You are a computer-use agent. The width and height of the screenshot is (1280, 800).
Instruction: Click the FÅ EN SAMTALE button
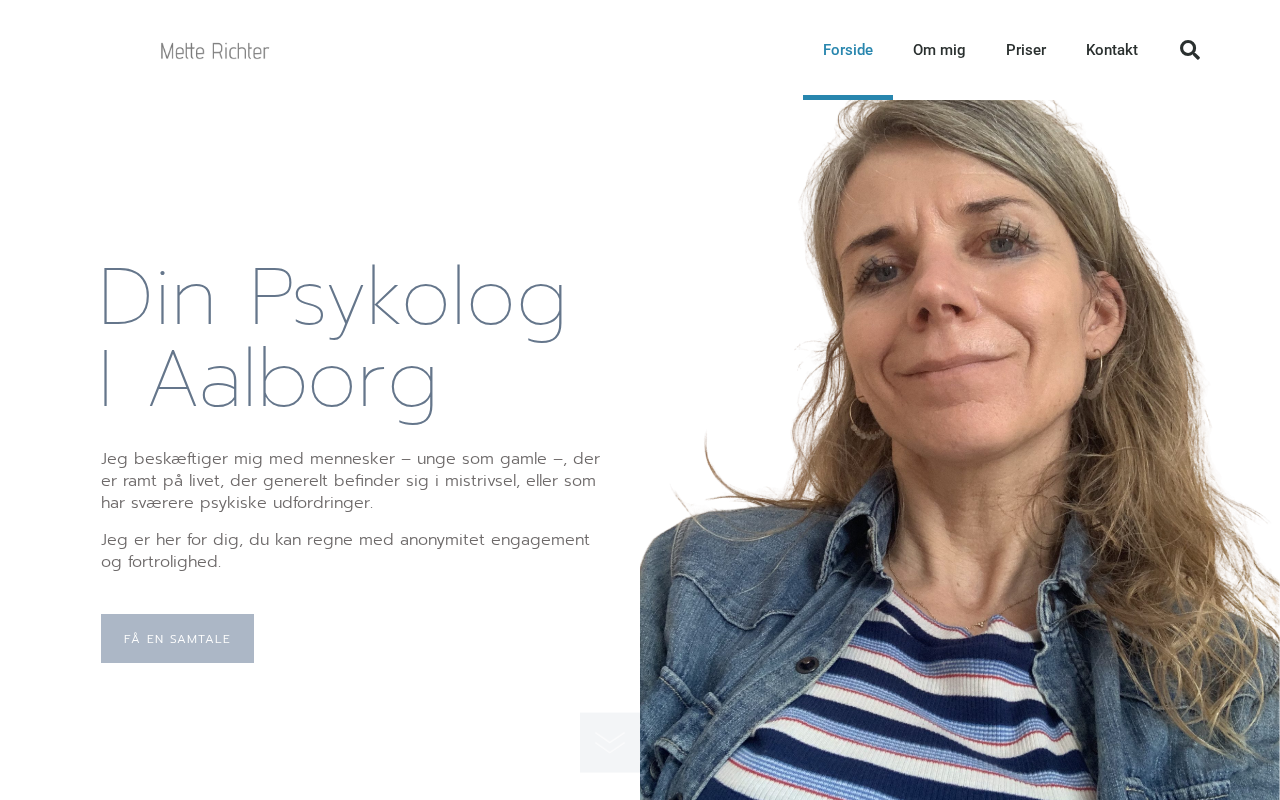[x=177, y=638]
